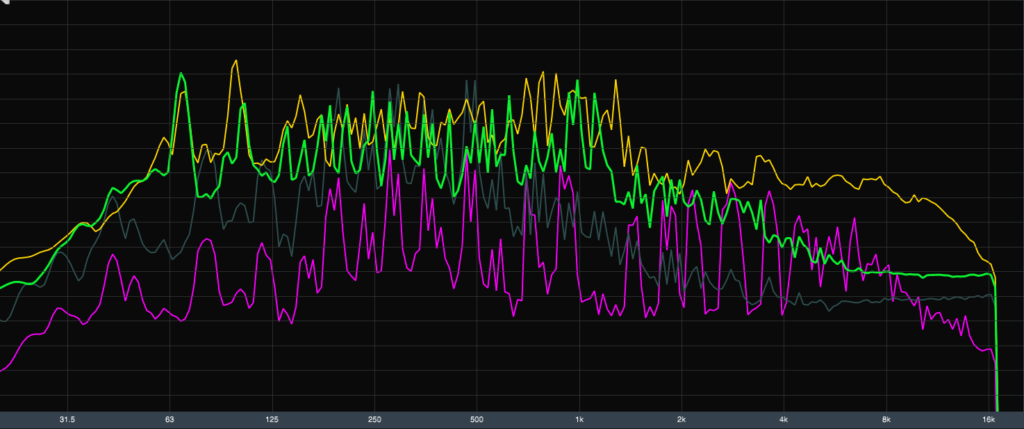Select the yellow curve's plateau between 4k and 8k
The width and height of the screenshot is (1024, 429).
[830, 181]
